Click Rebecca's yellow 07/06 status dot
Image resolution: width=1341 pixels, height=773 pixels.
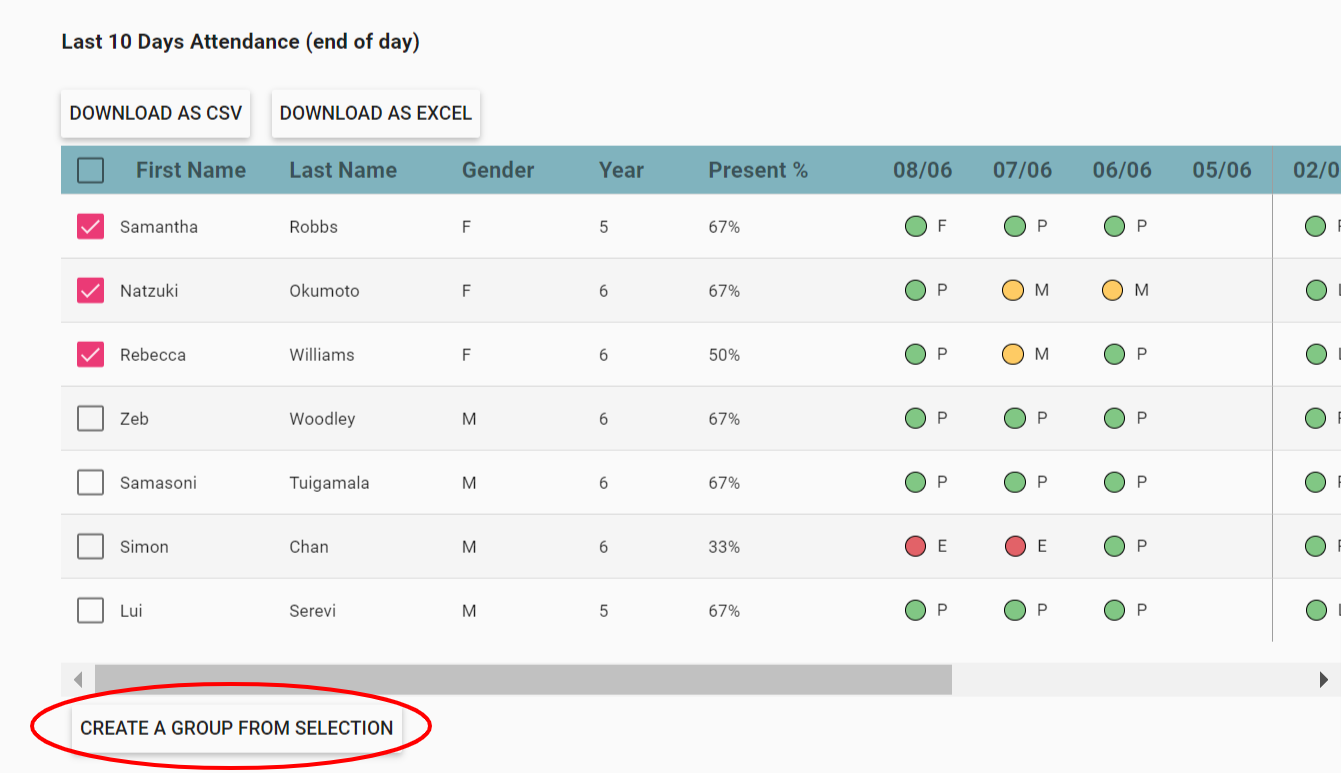click(x=1013, y=354)
